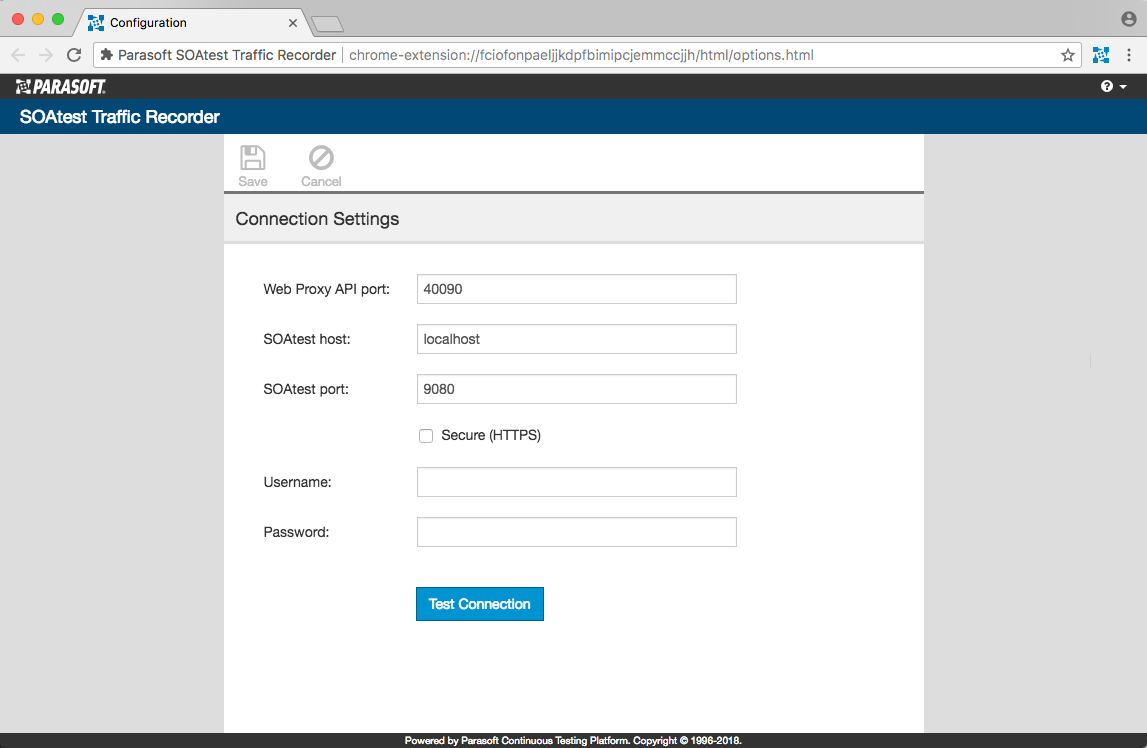Open Chrome's three-dot menu
The image size is (1147, 748).
click(1129, 55)
